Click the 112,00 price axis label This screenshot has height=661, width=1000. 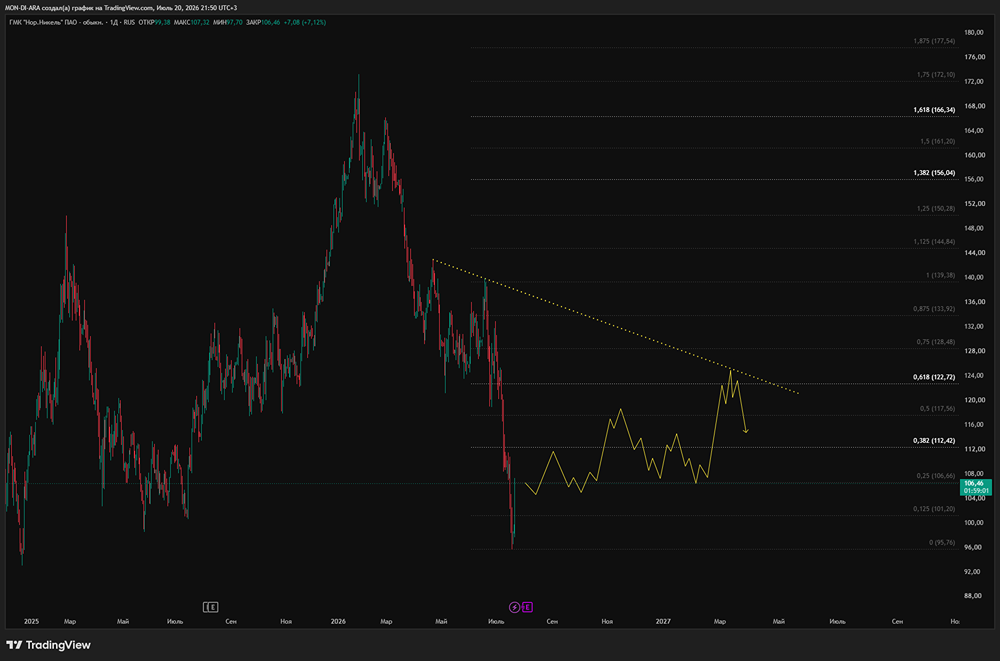[974, 449]
